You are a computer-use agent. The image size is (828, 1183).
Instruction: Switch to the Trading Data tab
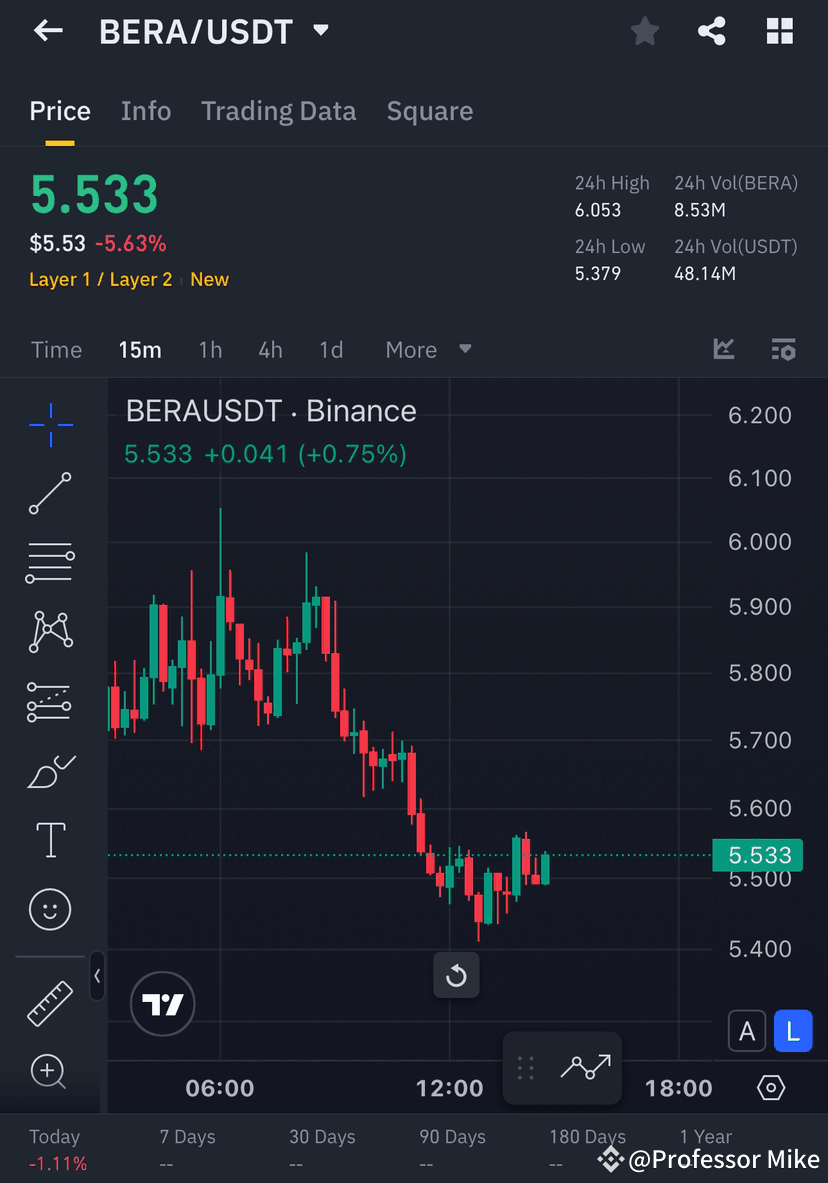pyautogui.click(x=278, y=111)
